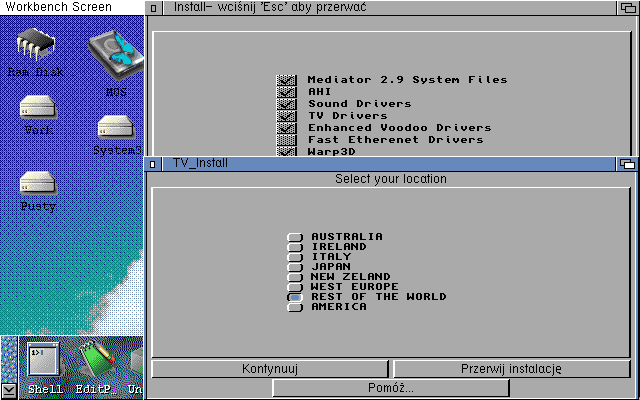Select ITALY location radio button
Viewport: 640px width, 400px height.
[295, 257]
